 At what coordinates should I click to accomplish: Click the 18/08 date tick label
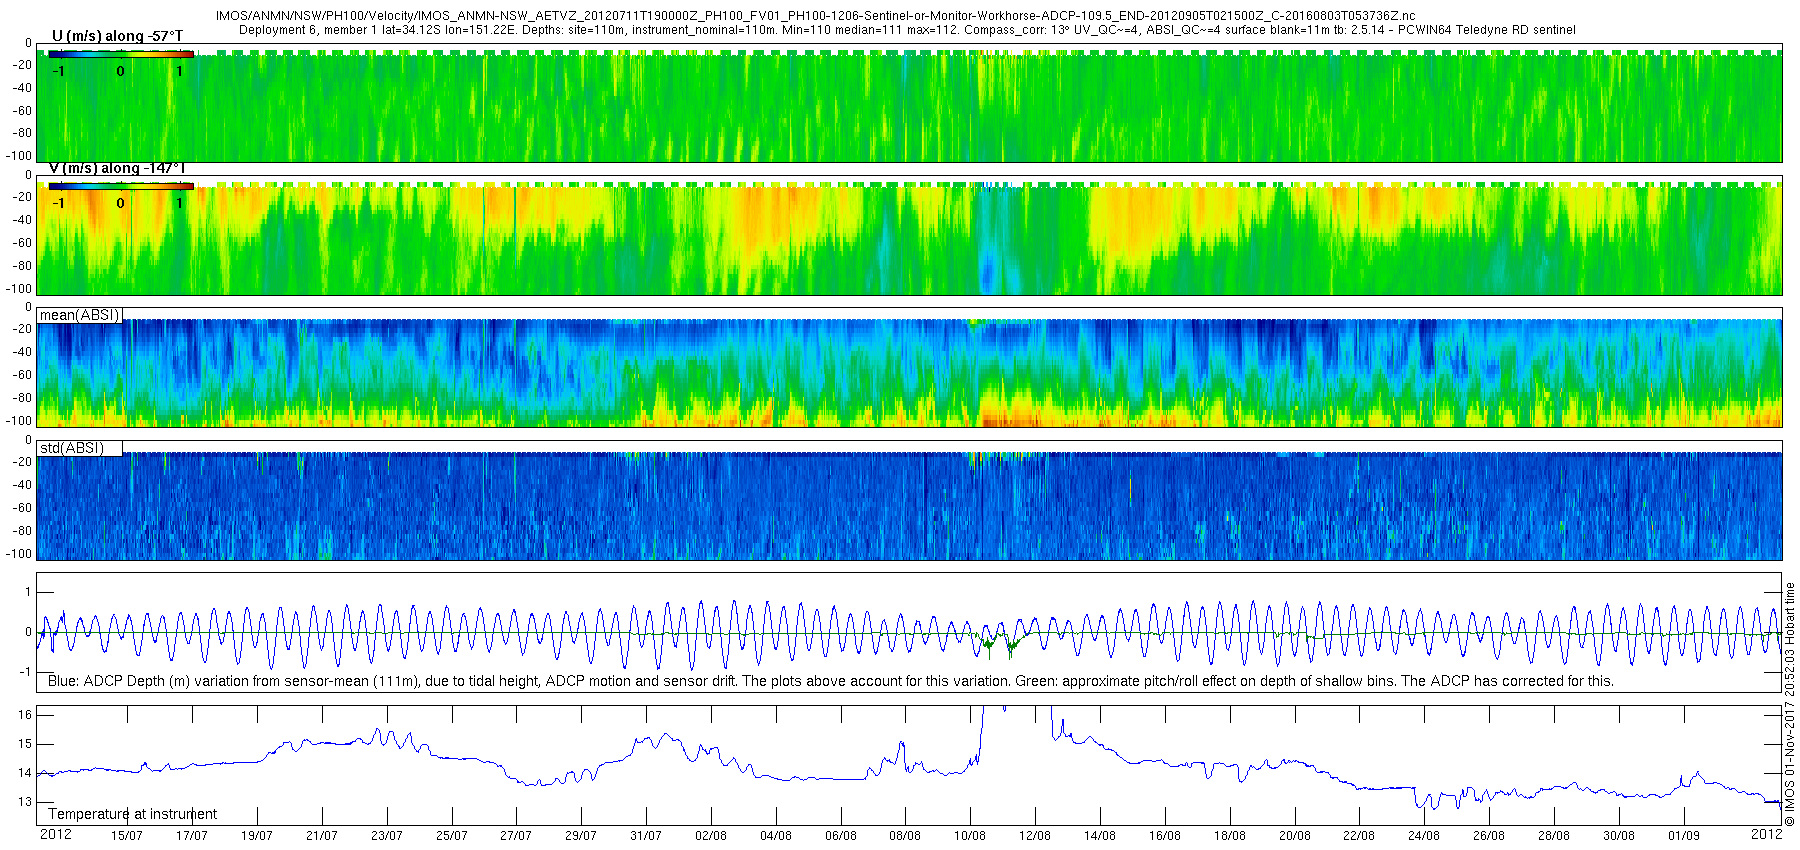tap(1229, 836)
